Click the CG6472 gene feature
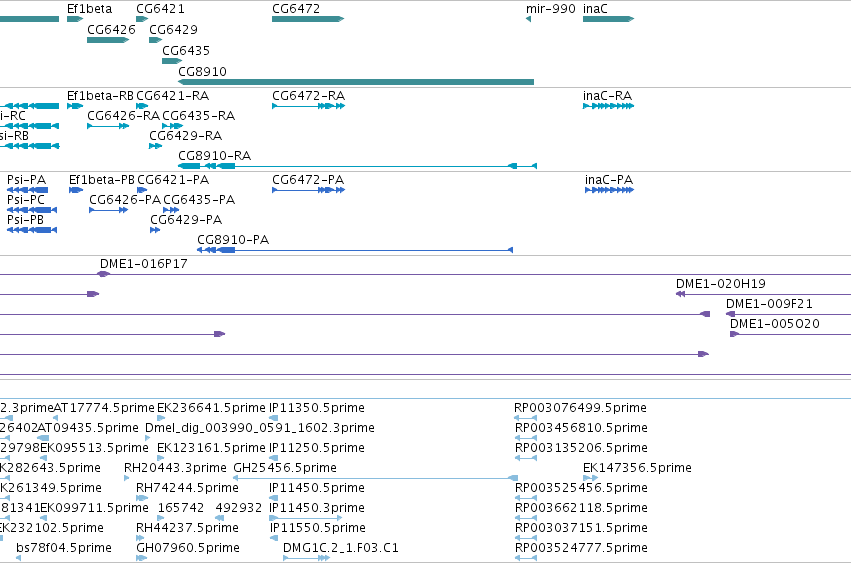Image resolution: width=851 pixels, height=563 pixels. pos(308,19)
